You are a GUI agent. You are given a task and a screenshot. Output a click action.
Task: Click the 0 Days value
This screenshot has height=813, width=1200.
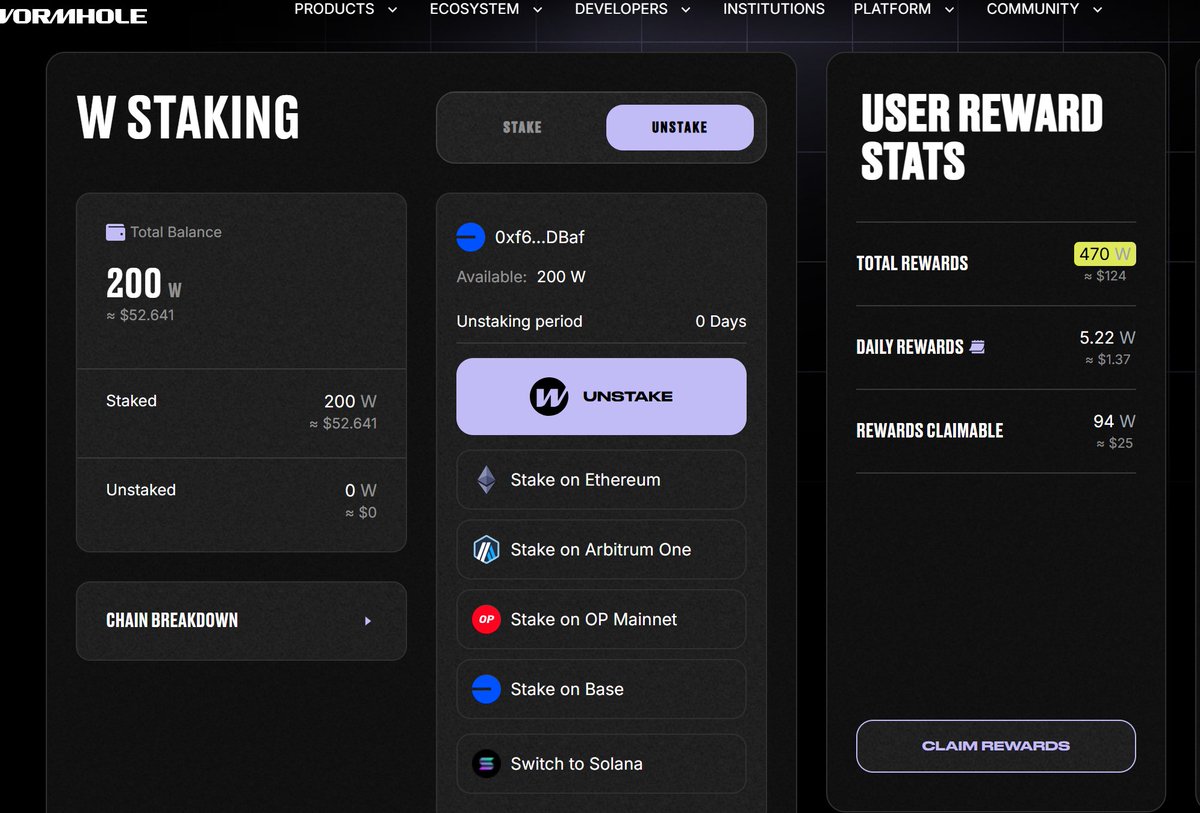tap(721, 321)
